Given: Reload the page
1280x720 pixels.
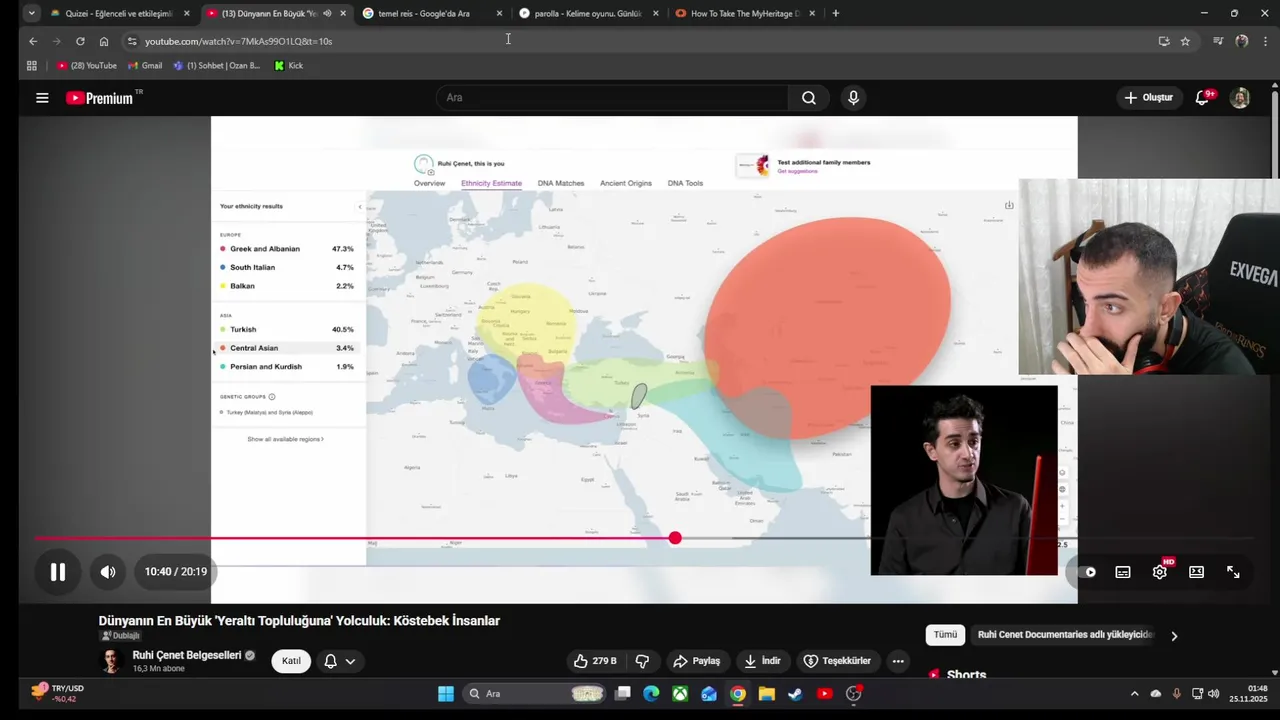Looking at the screenshot, I should point(80,41).
